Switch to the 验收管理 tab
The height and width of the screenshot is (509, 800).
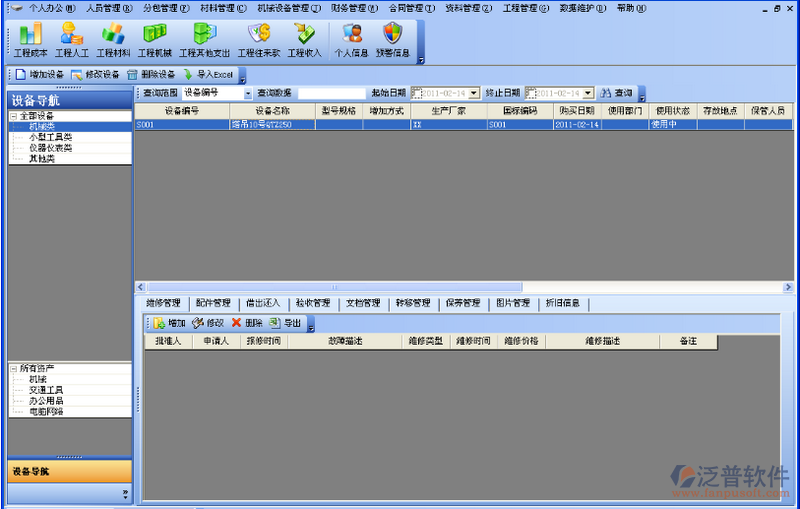[313, 303]
